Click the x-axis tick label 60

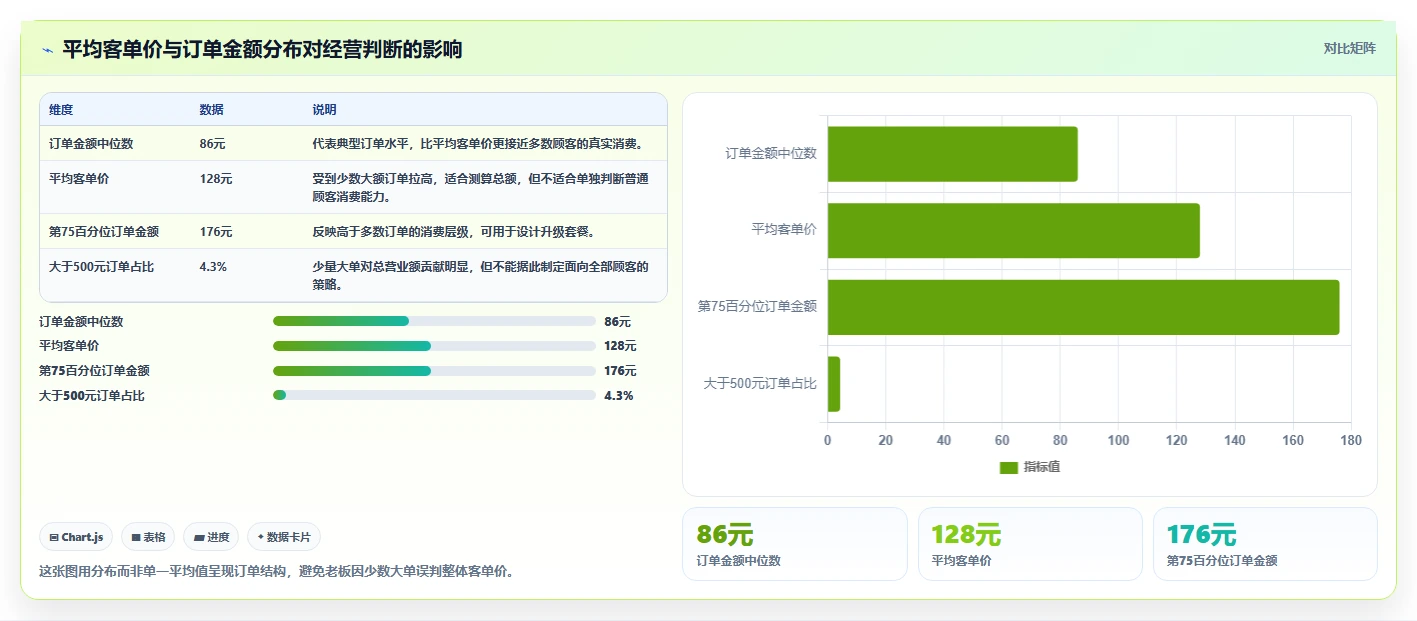(1002, 441)
